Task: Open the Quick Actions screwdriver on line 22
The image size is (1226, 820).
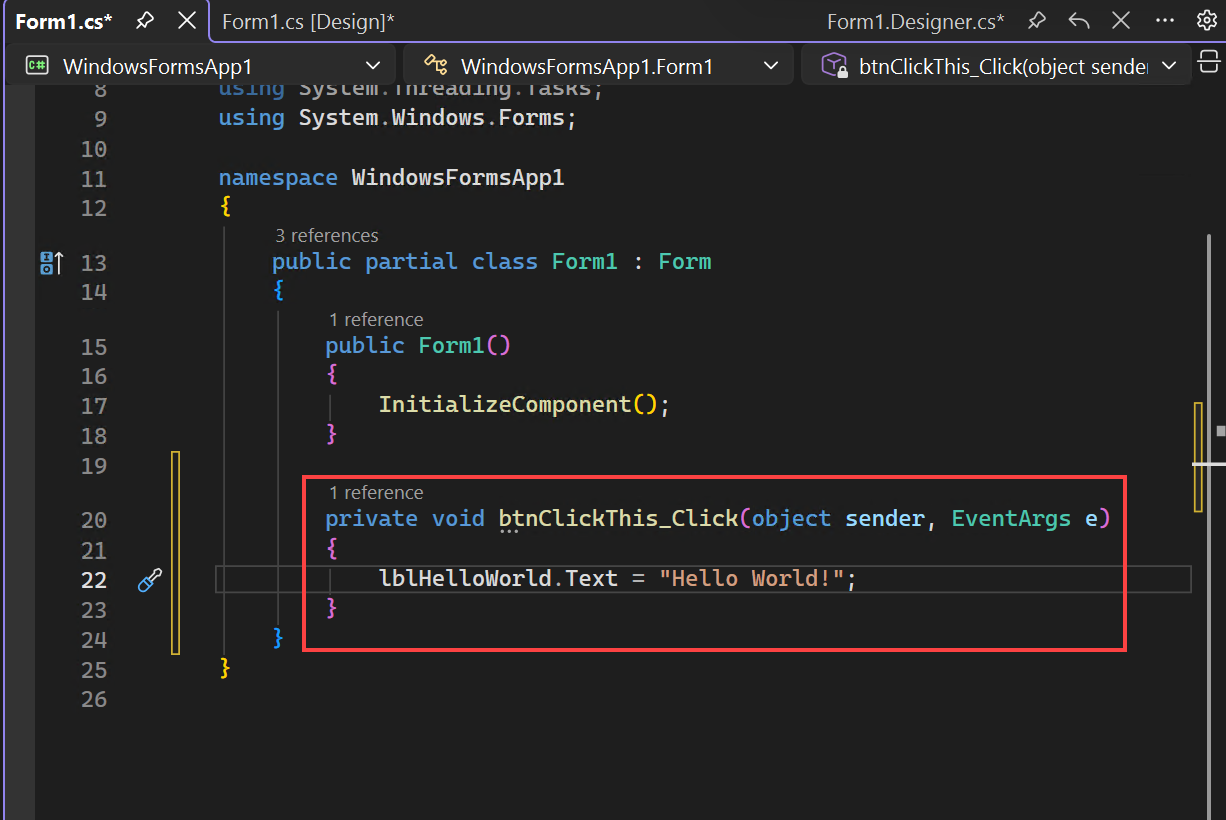Action: point(150,579)
